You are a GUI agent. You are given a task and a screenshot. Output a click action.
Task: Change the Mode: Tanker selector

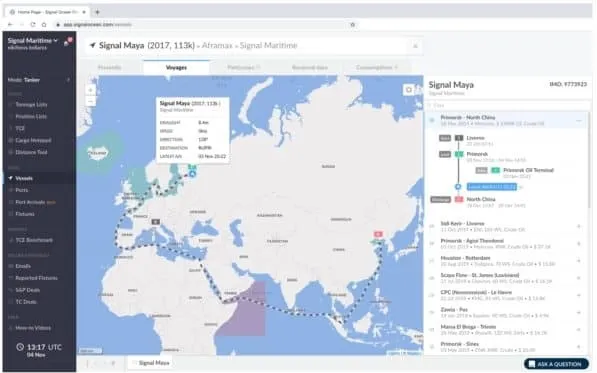(x=39, y=80)
